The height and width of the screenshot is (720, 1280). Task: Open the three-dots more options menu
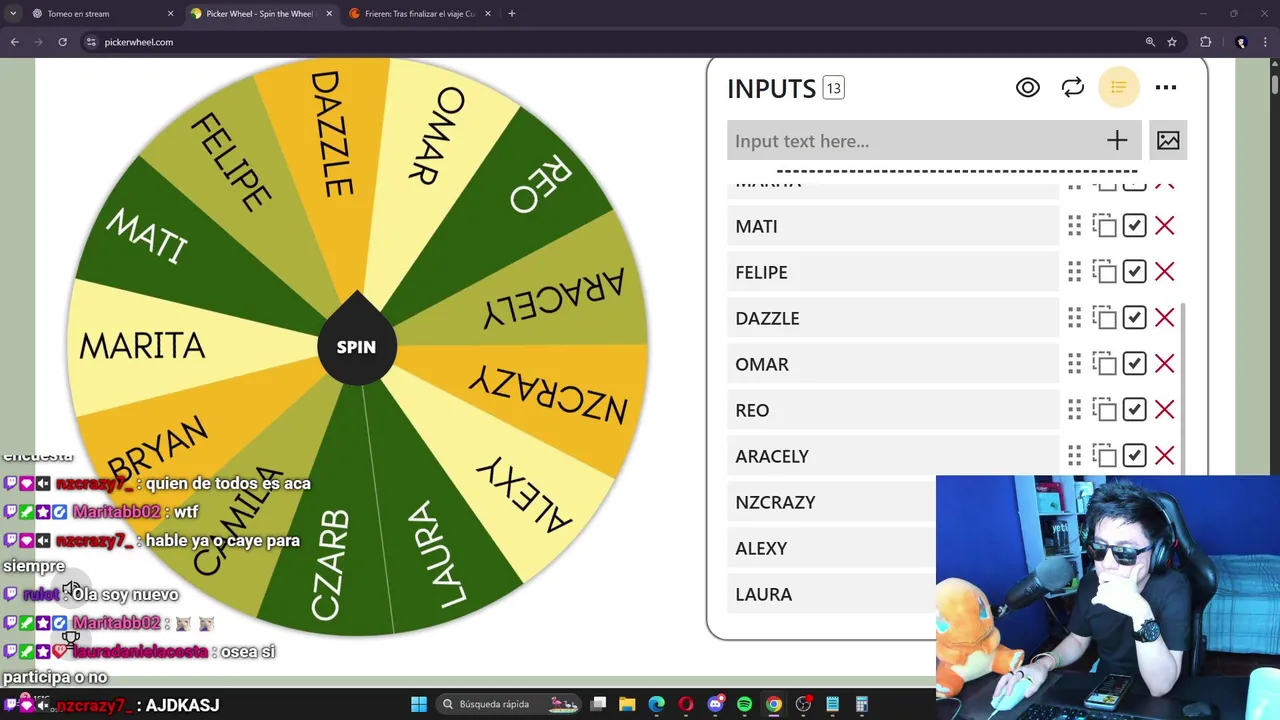(x=1166, y=88)
